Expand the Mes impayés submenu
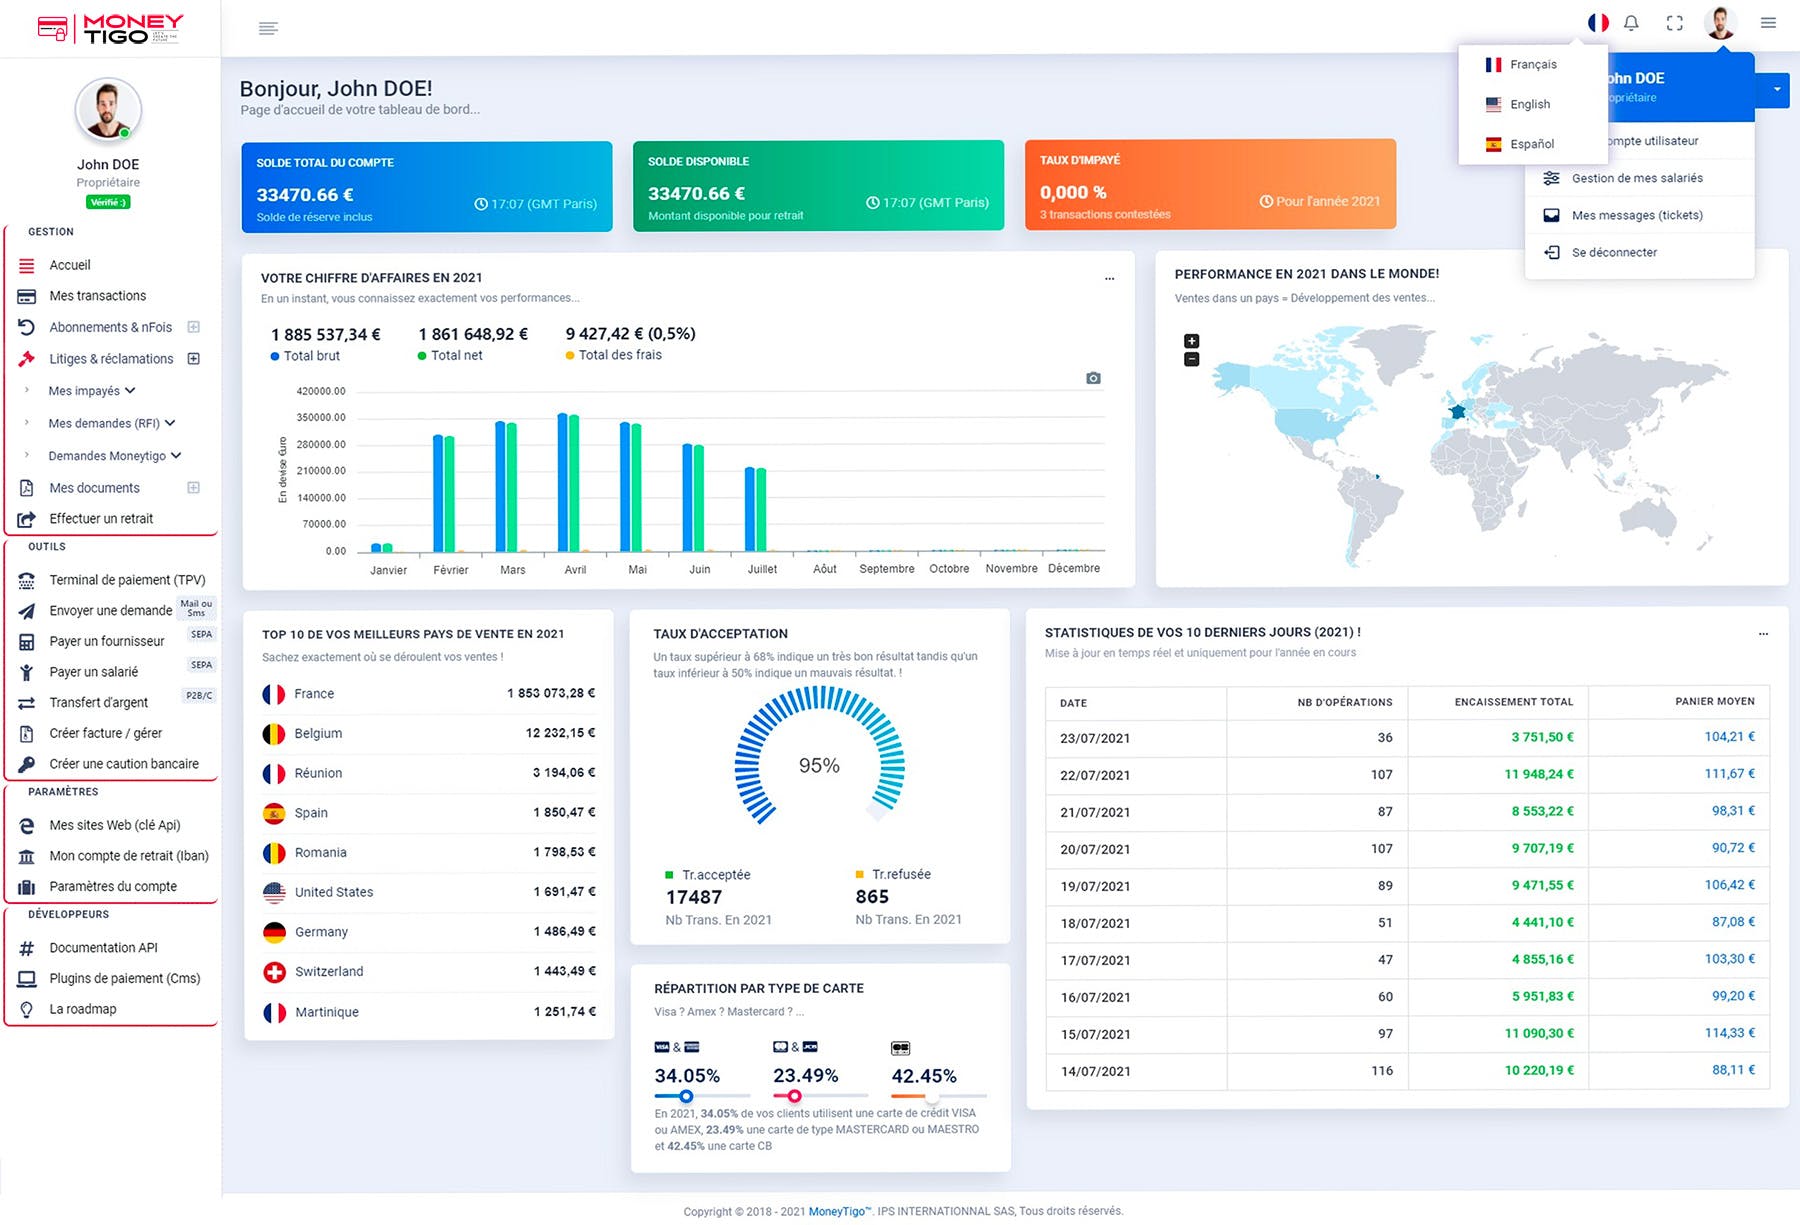The height and width of the screenshot is (1225, 1800). point(92,391)
